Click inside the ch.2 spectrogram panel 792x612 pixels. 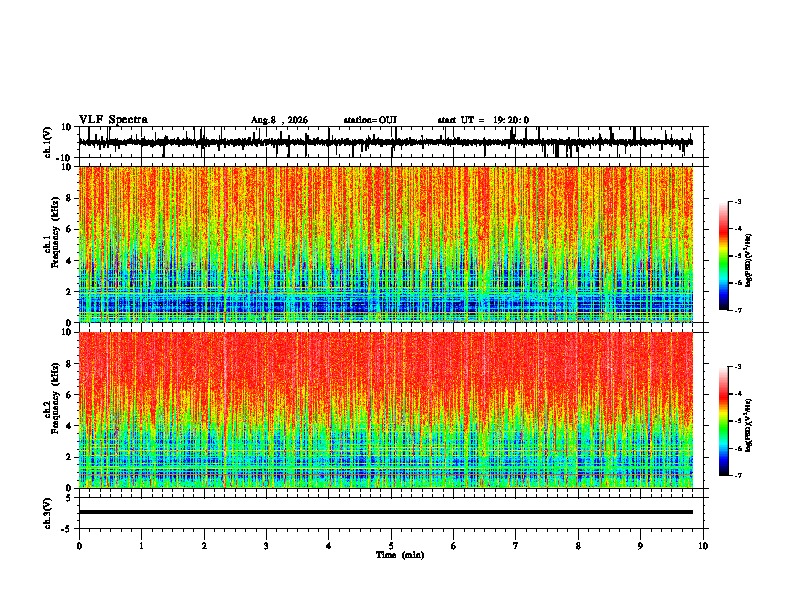385,410
